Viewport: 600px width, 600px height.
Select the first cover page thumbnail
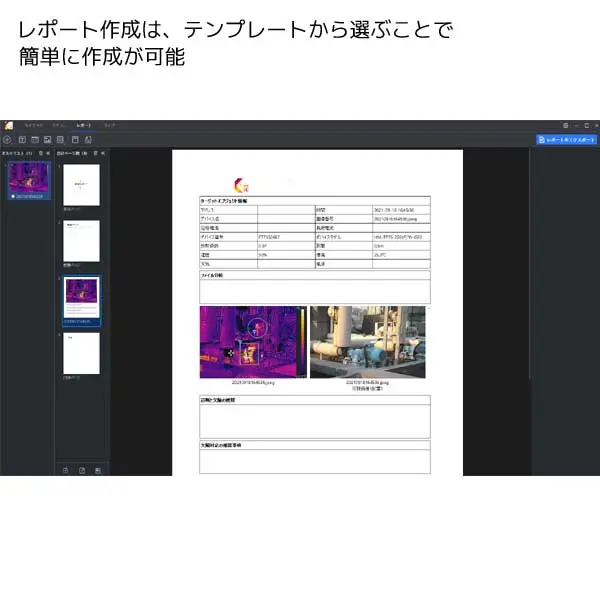(81, 184)
